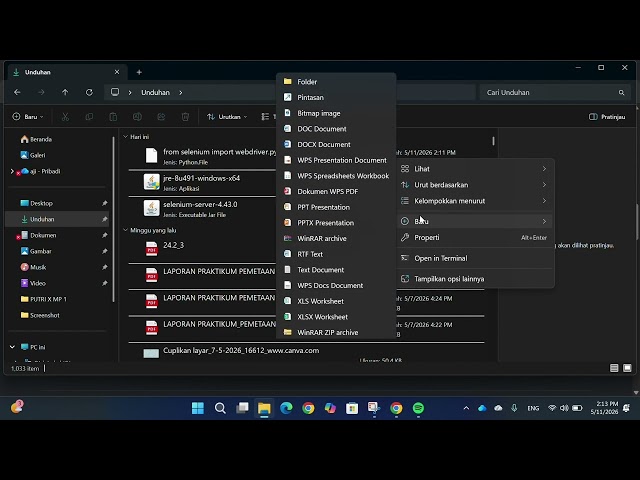Toggle the Pratinjau preview pane
This screenshot has width=640, height=480.
point(607,117)
